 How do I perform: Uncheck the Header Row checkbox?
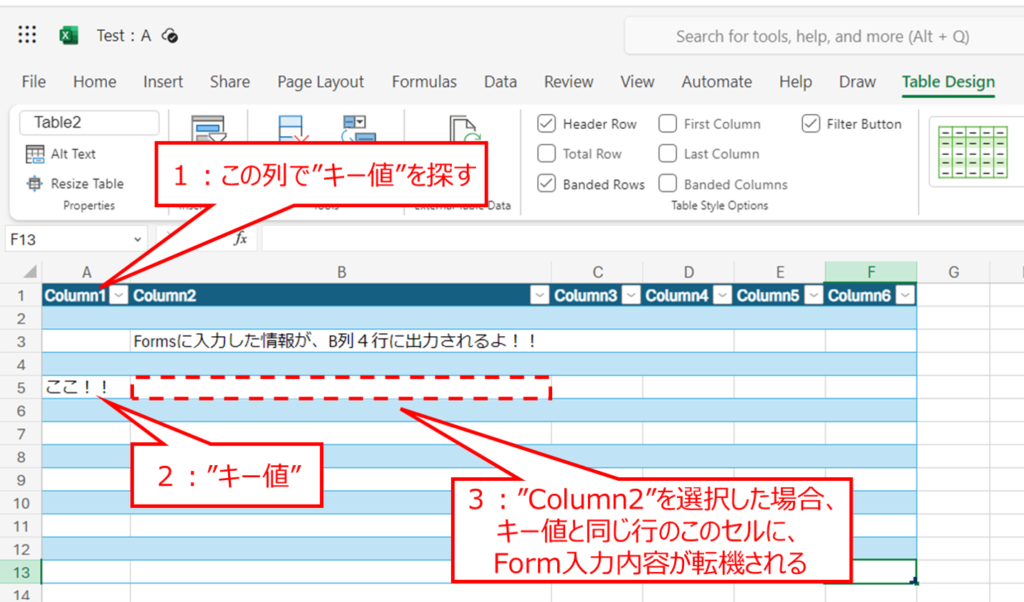tap(546, 124)
